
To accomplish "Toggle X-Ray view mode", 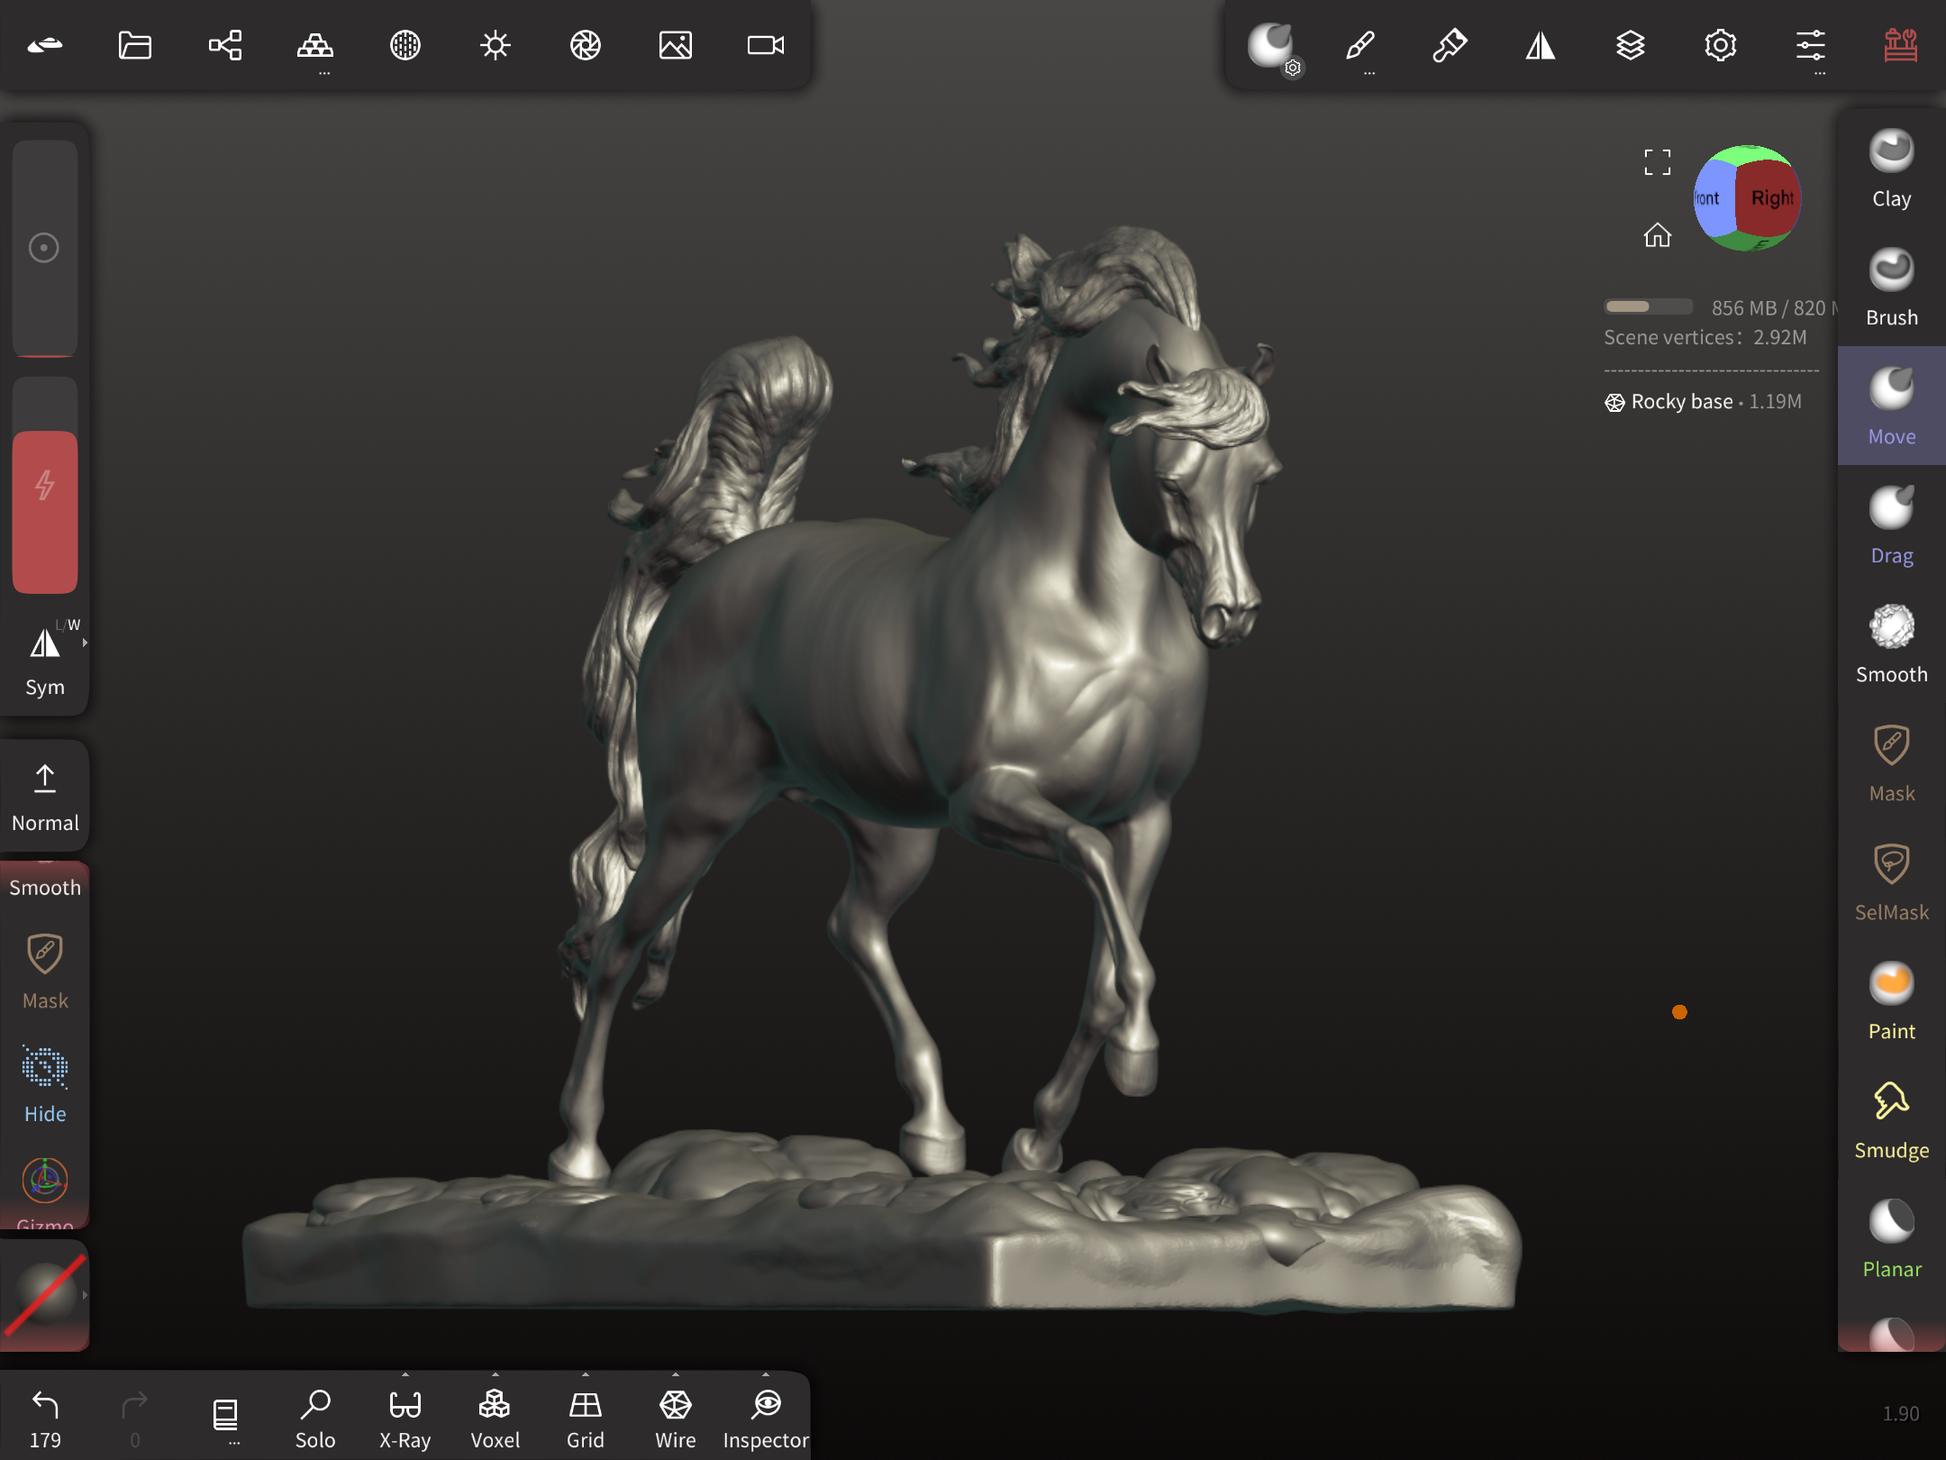I will [x=405, y=1417].
